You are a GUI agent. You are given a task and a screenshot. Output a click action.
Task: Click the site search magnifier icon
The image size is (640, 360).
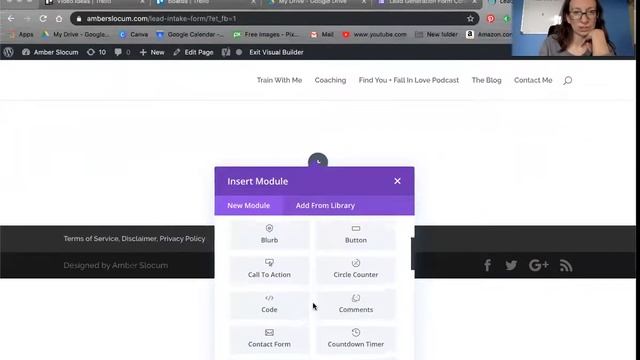[568, 80]
